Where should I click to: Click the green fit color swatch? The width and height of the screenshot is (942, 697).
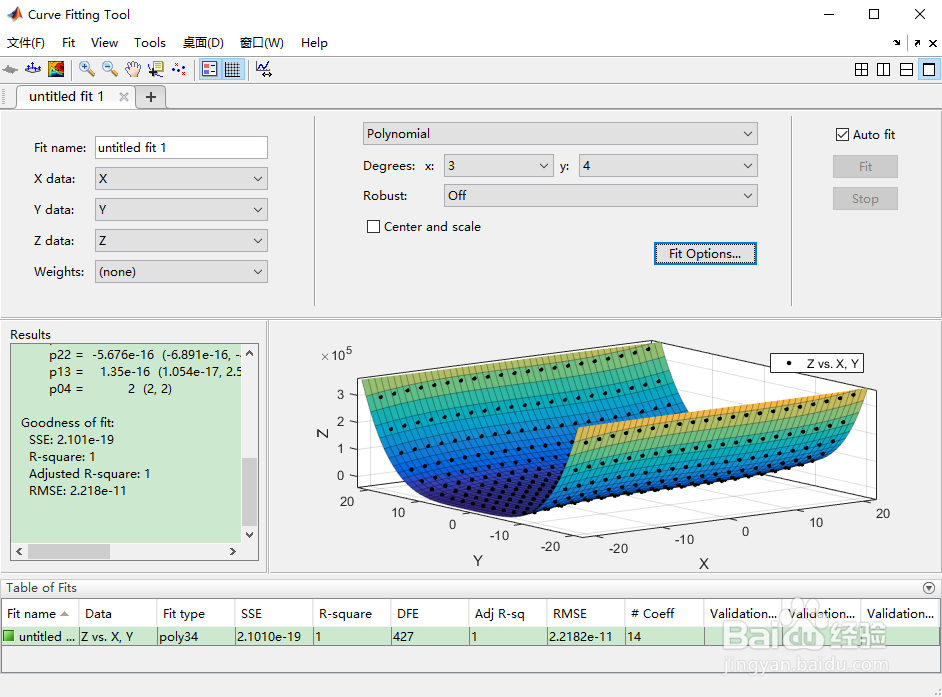8,636
